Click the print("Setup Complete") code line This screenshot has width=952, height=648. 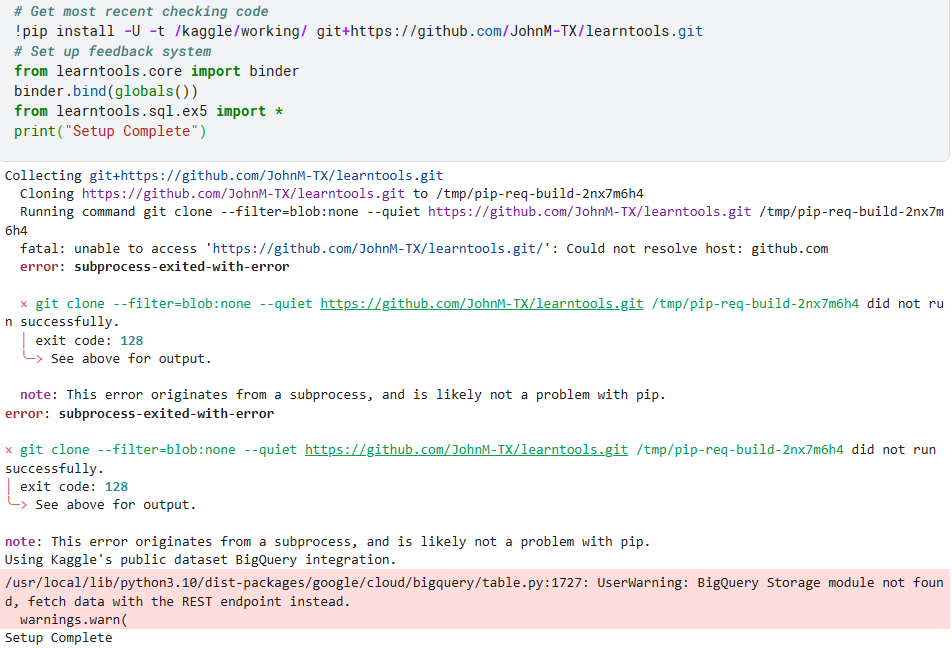(x=110, y=131)
